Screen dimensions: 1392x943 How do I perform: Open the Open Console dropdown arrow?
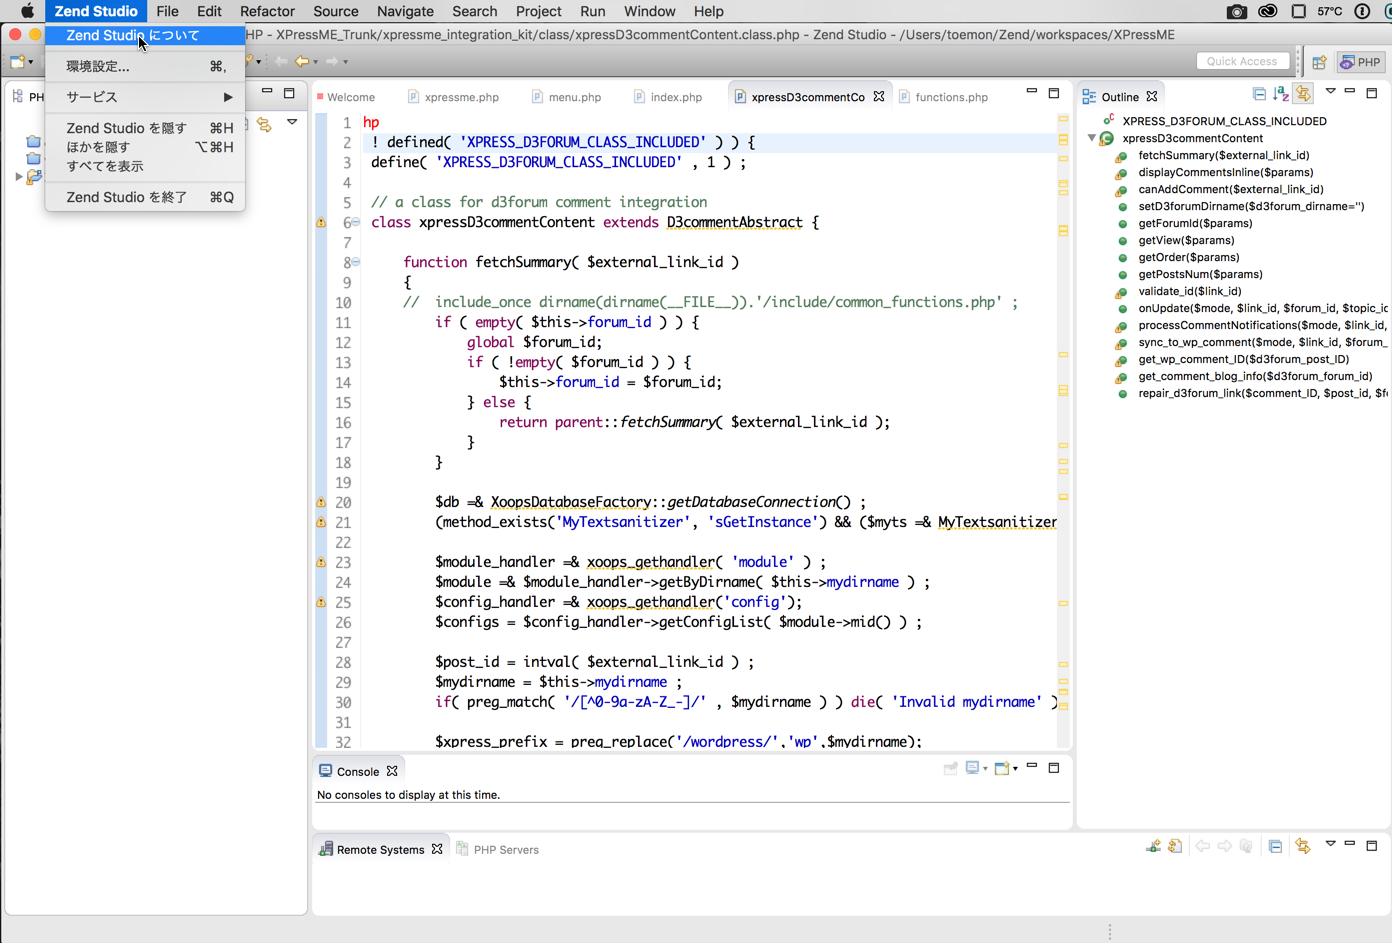point(1015,769)
